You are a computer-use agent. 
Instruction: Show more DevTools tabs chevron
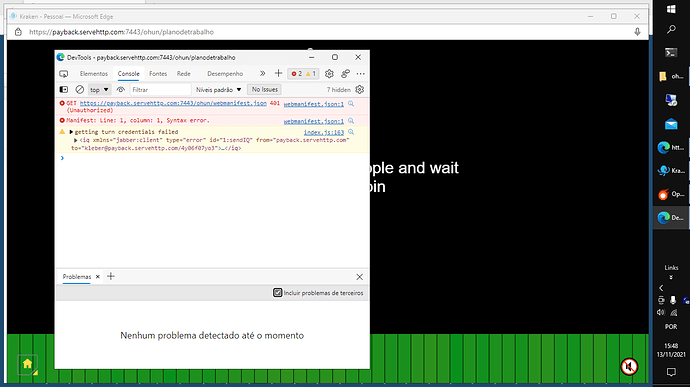click(262, 74)
